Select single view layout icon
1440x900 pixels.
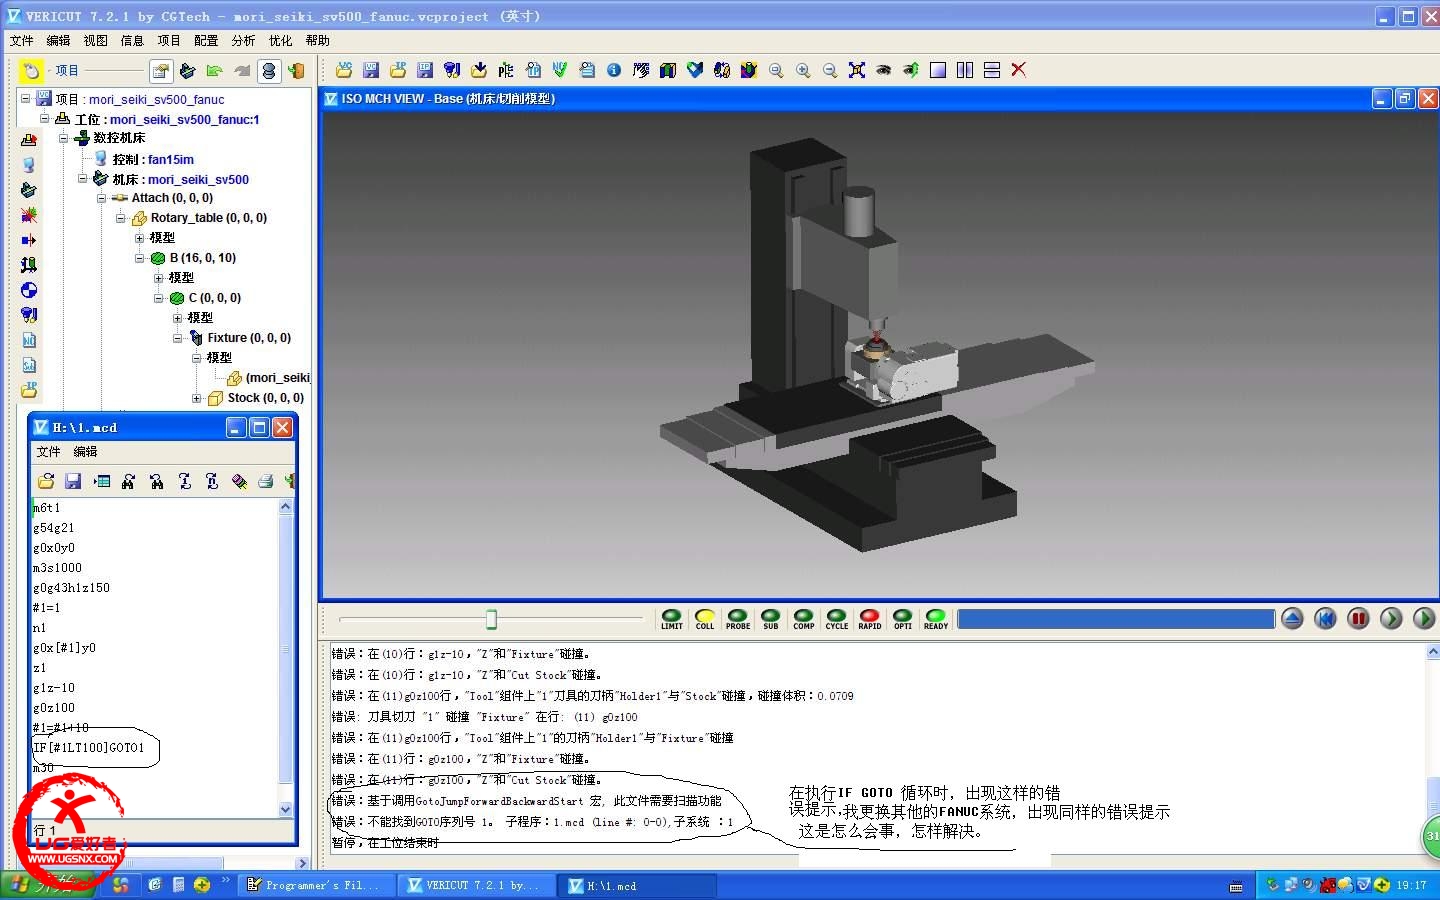pyautogui.click(x=938, y=70)
